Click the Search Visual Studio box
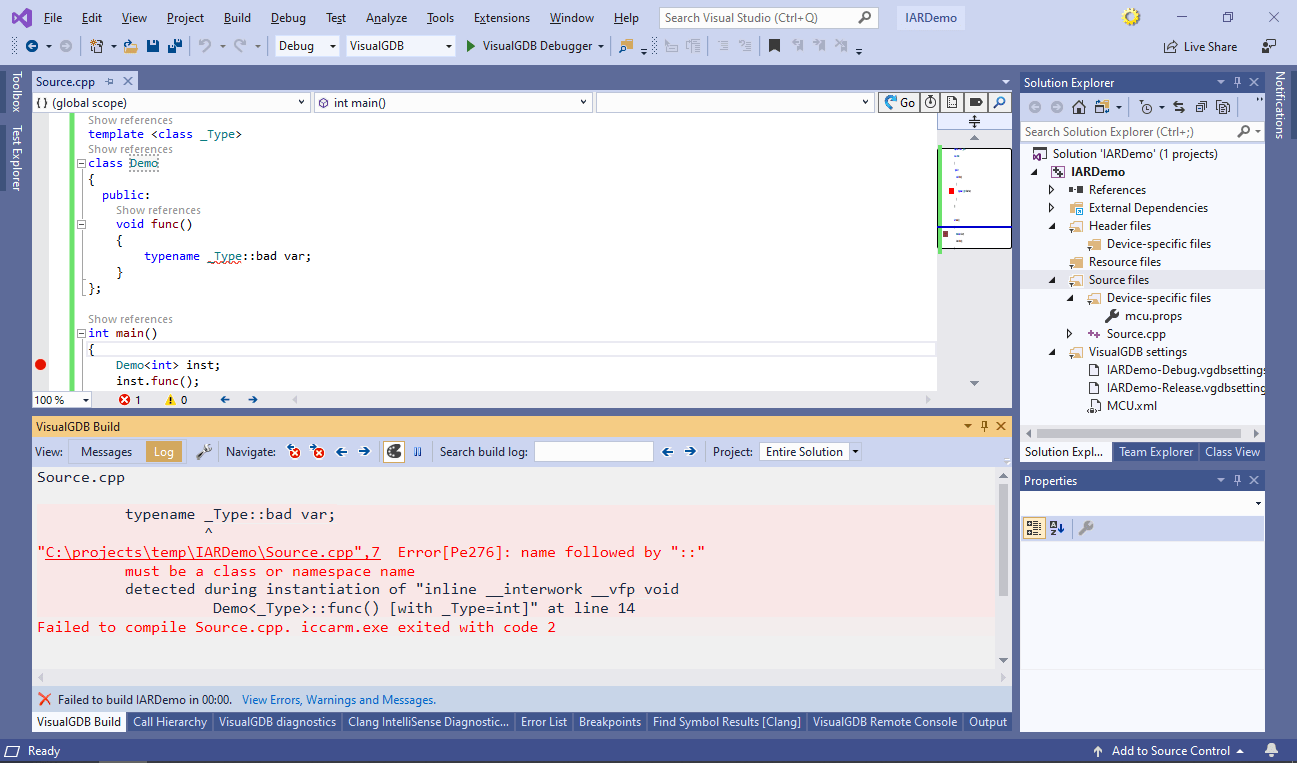 pyautogui.click(x=769, y=18)
